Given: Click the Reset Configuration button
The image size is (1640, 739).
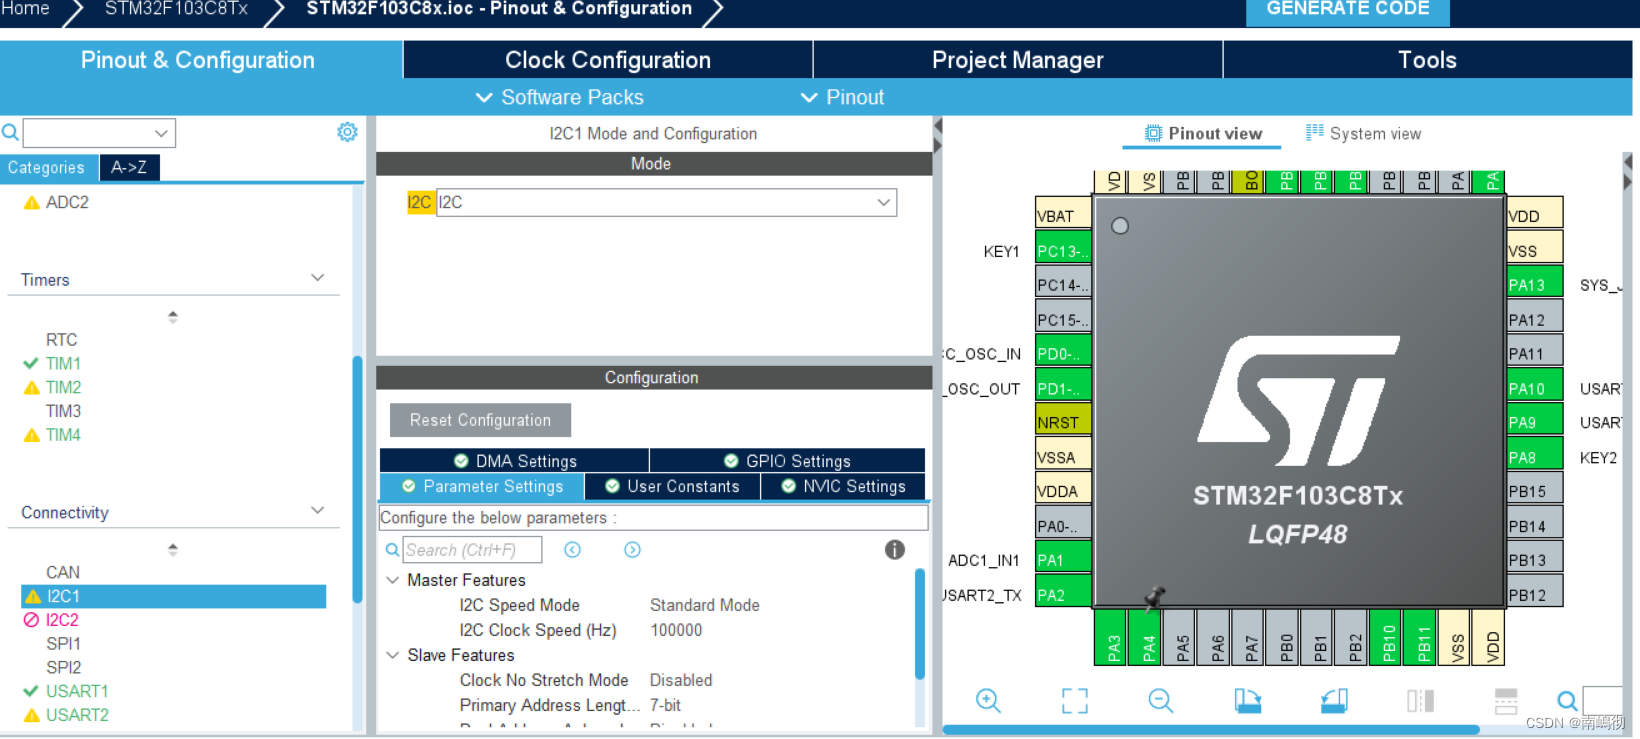Looking at the screenshot, I should [x=480, y=420].
